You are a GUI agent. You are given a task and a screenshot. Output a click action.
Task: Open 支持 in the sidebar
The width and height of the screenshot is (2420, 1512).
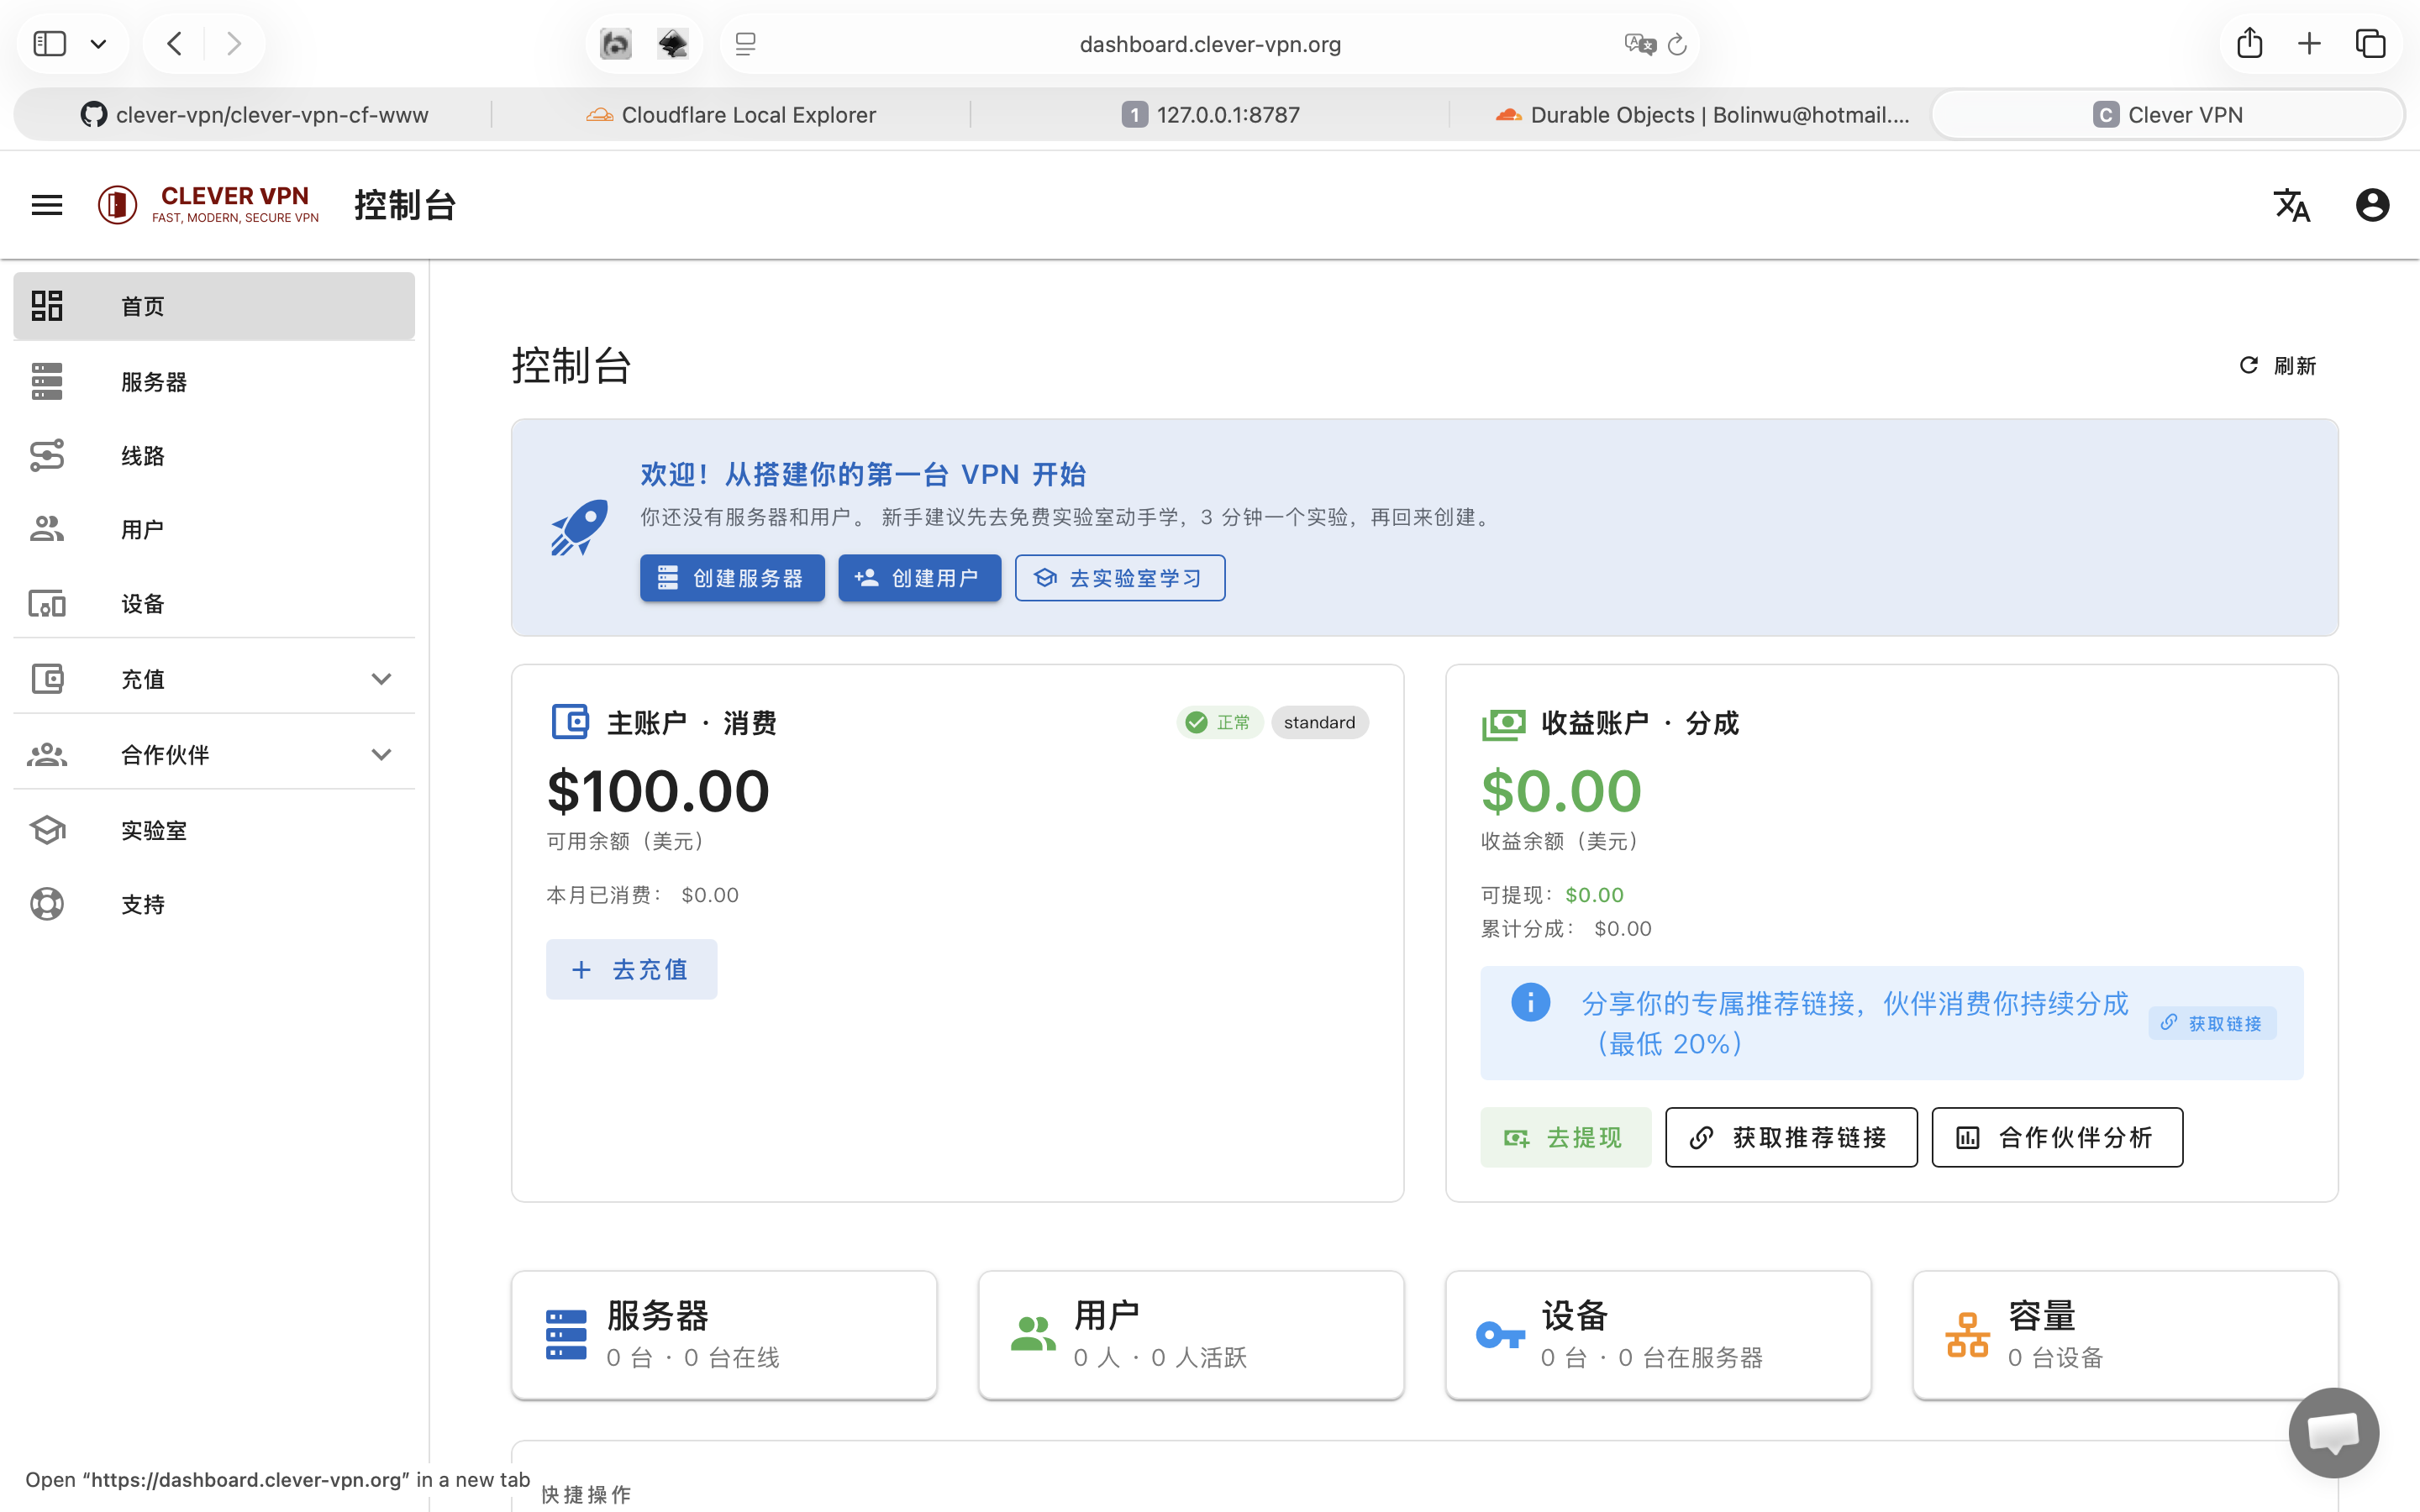pos(214,904)
